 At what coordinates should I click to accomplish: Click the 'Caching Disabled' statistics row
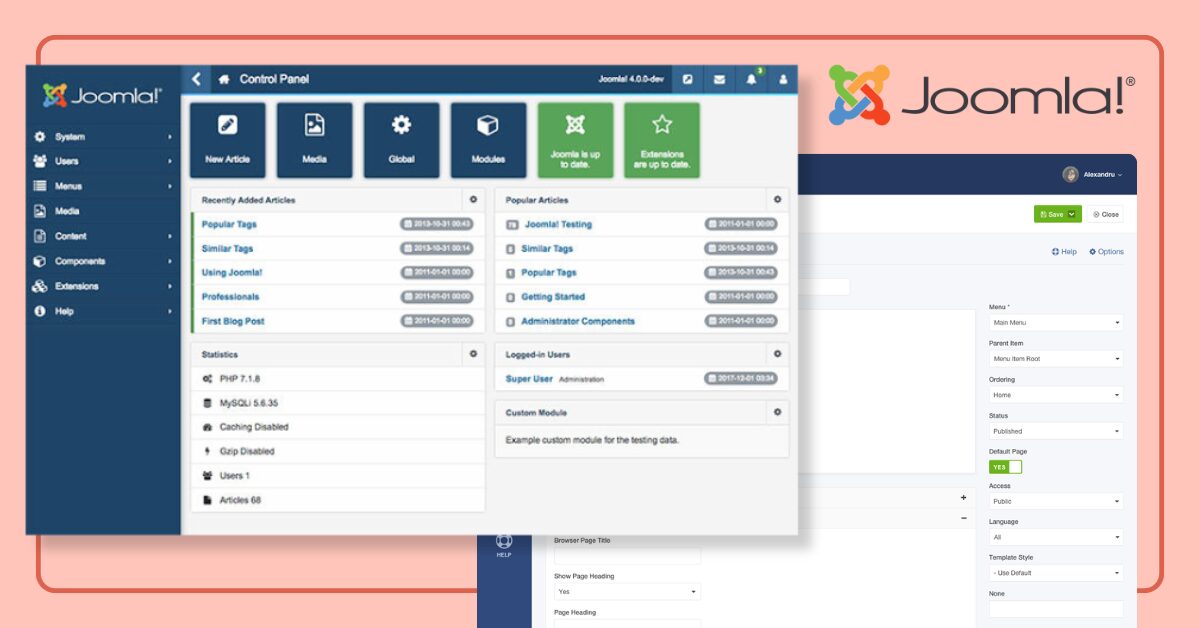pos(338,427)
